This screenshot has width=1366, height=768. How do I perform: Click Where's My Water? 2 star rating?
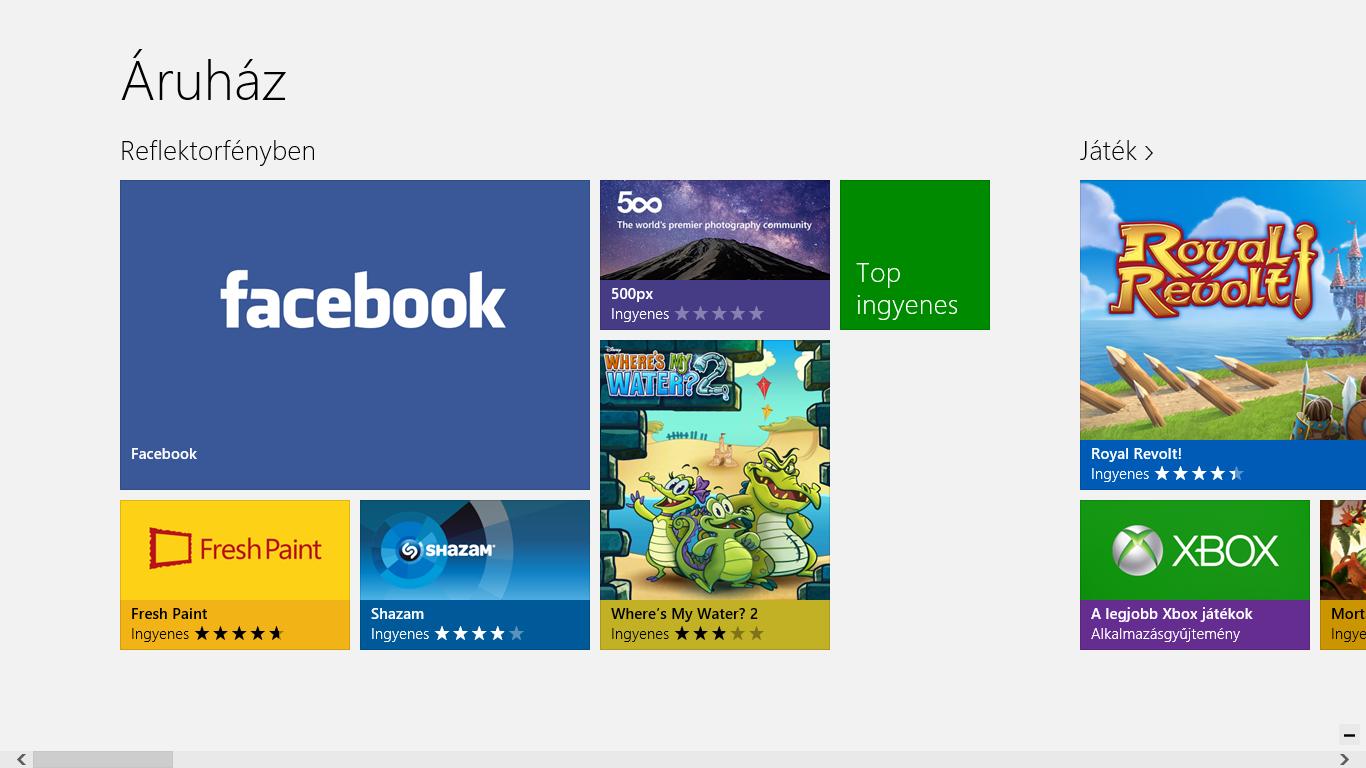[719, 634]
